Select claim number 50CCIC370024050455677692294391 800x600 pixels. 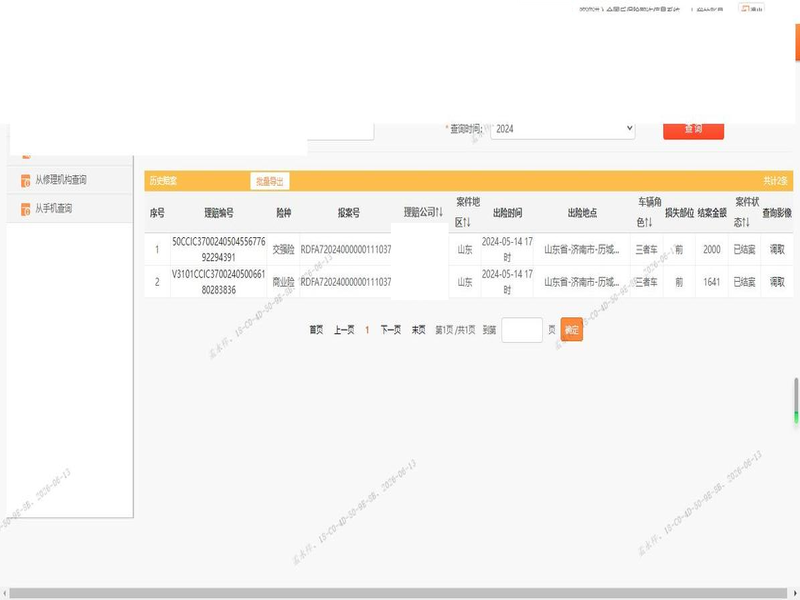pyautogui.click(x=218, y=249)
